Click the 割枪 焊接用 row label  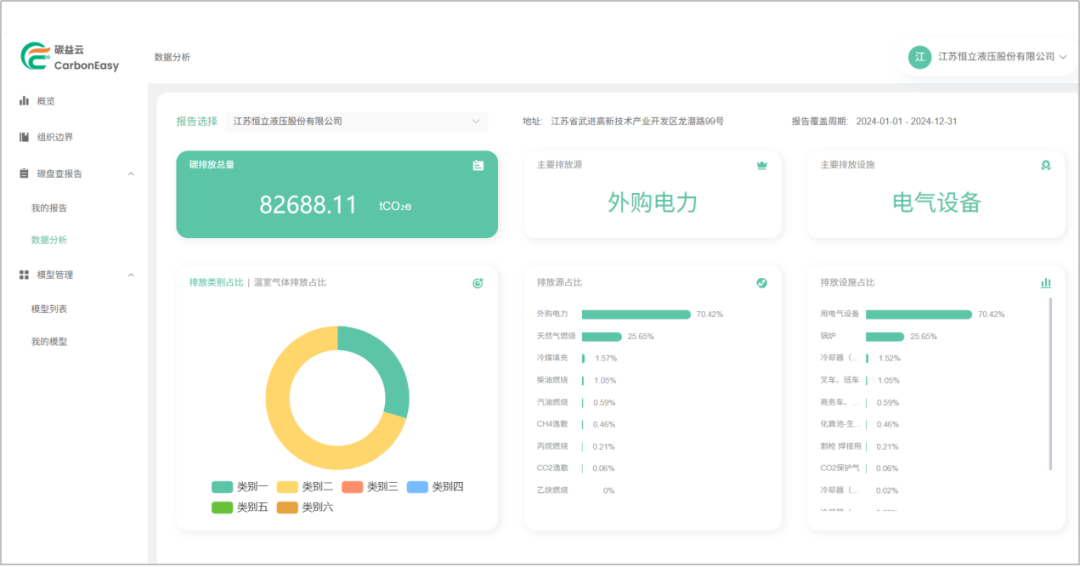[840, 446]
